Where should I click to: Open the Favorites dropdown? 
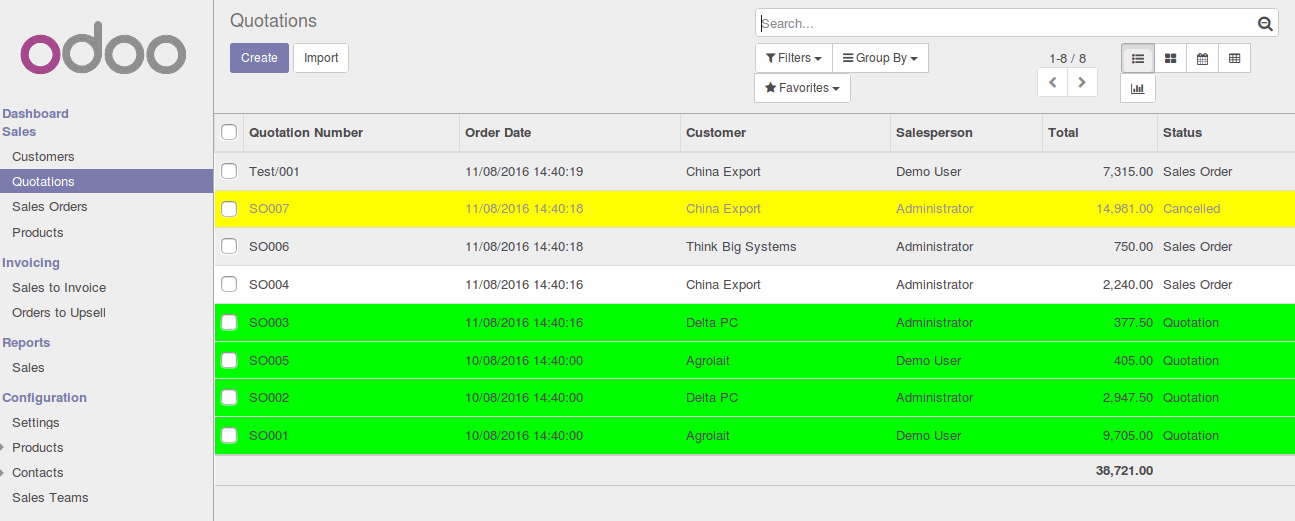[x=802, y=88]
